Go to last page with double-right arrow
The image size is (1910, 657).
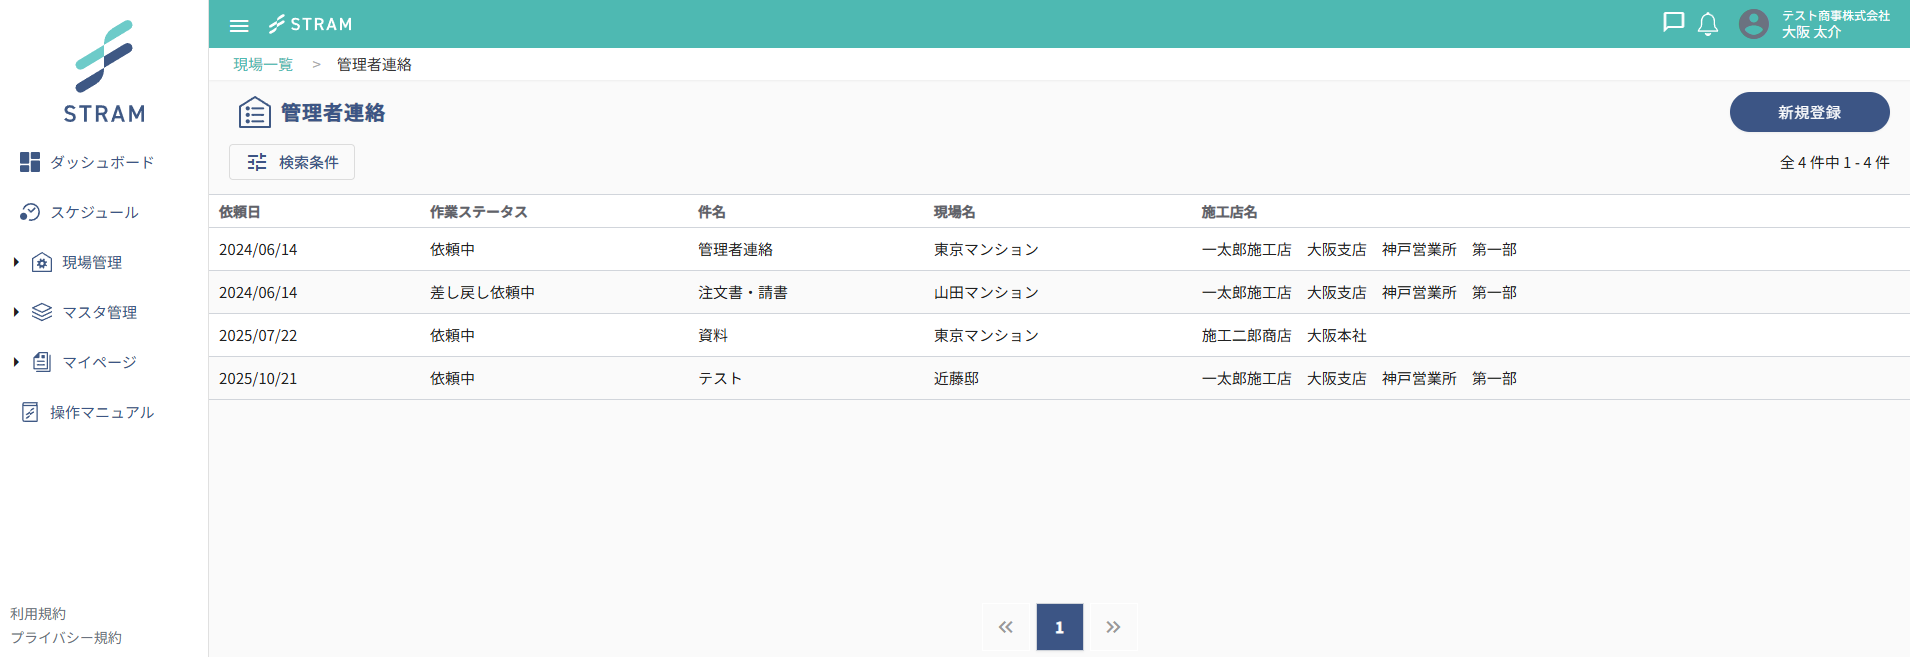pos(1113,627)
